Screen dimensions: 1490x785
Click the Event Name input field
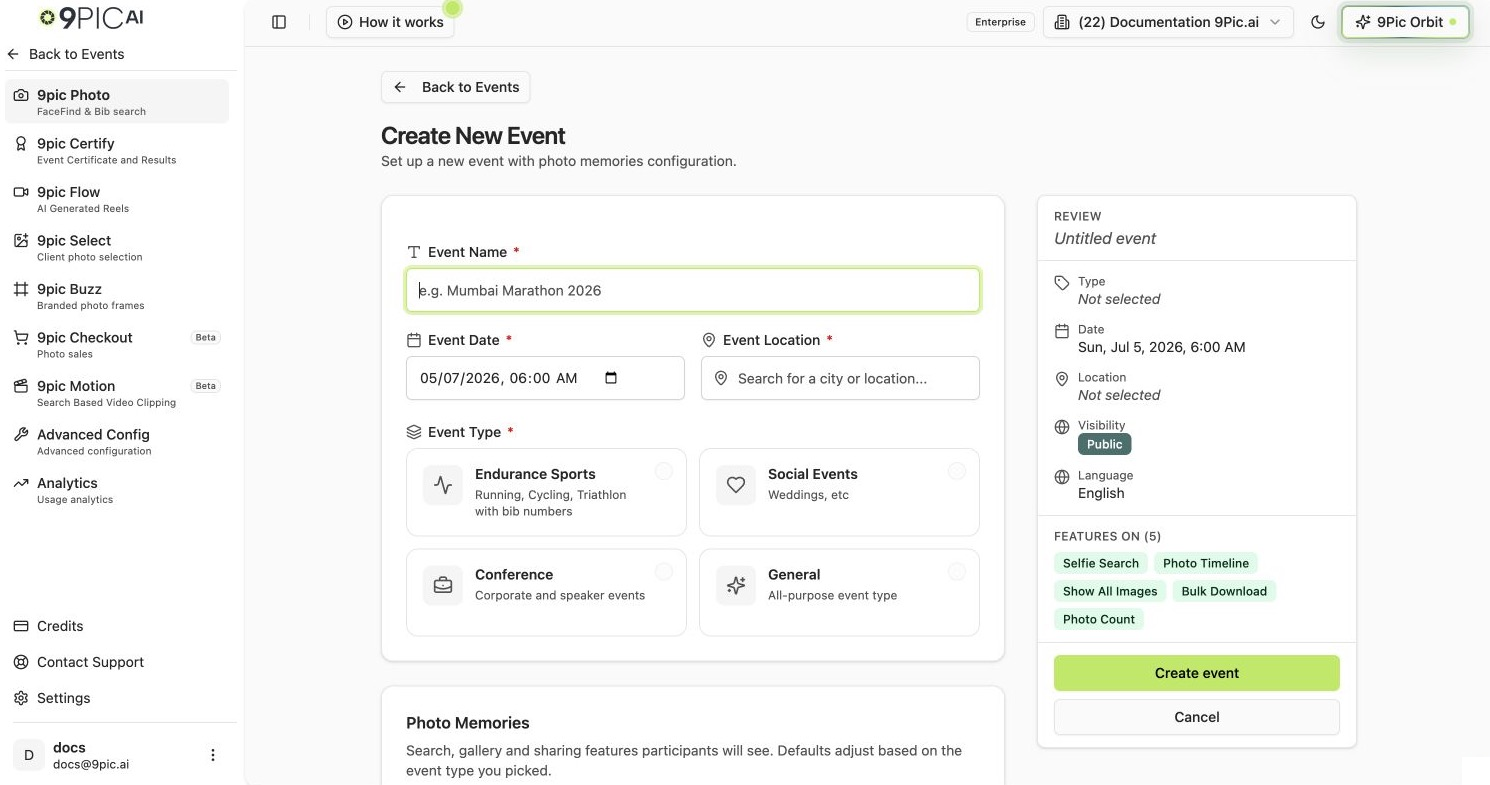tap(692, 290)
